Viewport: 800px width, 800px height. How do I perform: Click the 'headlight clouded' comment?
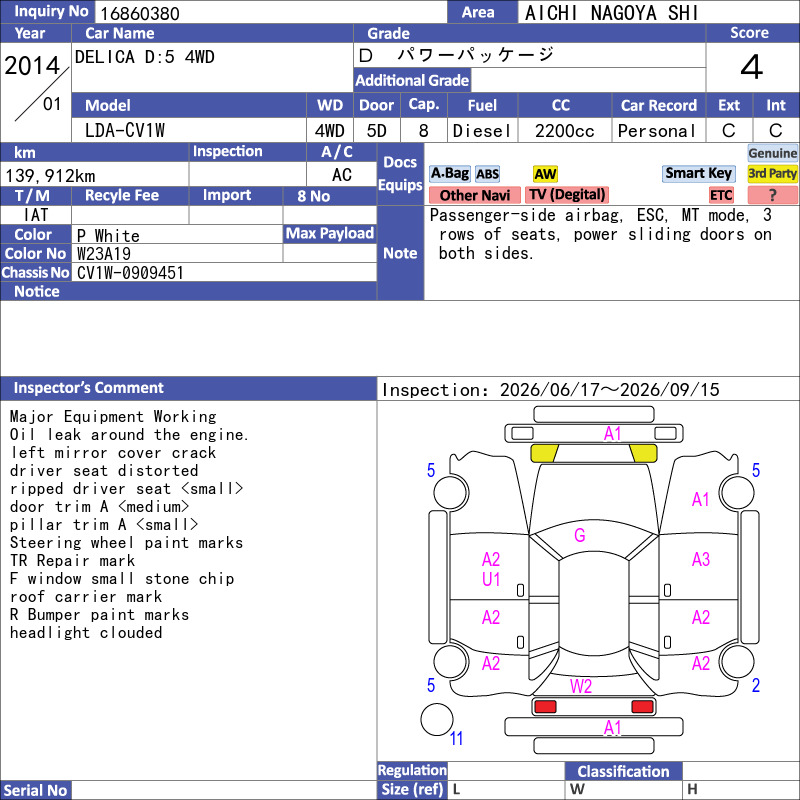point(86,632)
